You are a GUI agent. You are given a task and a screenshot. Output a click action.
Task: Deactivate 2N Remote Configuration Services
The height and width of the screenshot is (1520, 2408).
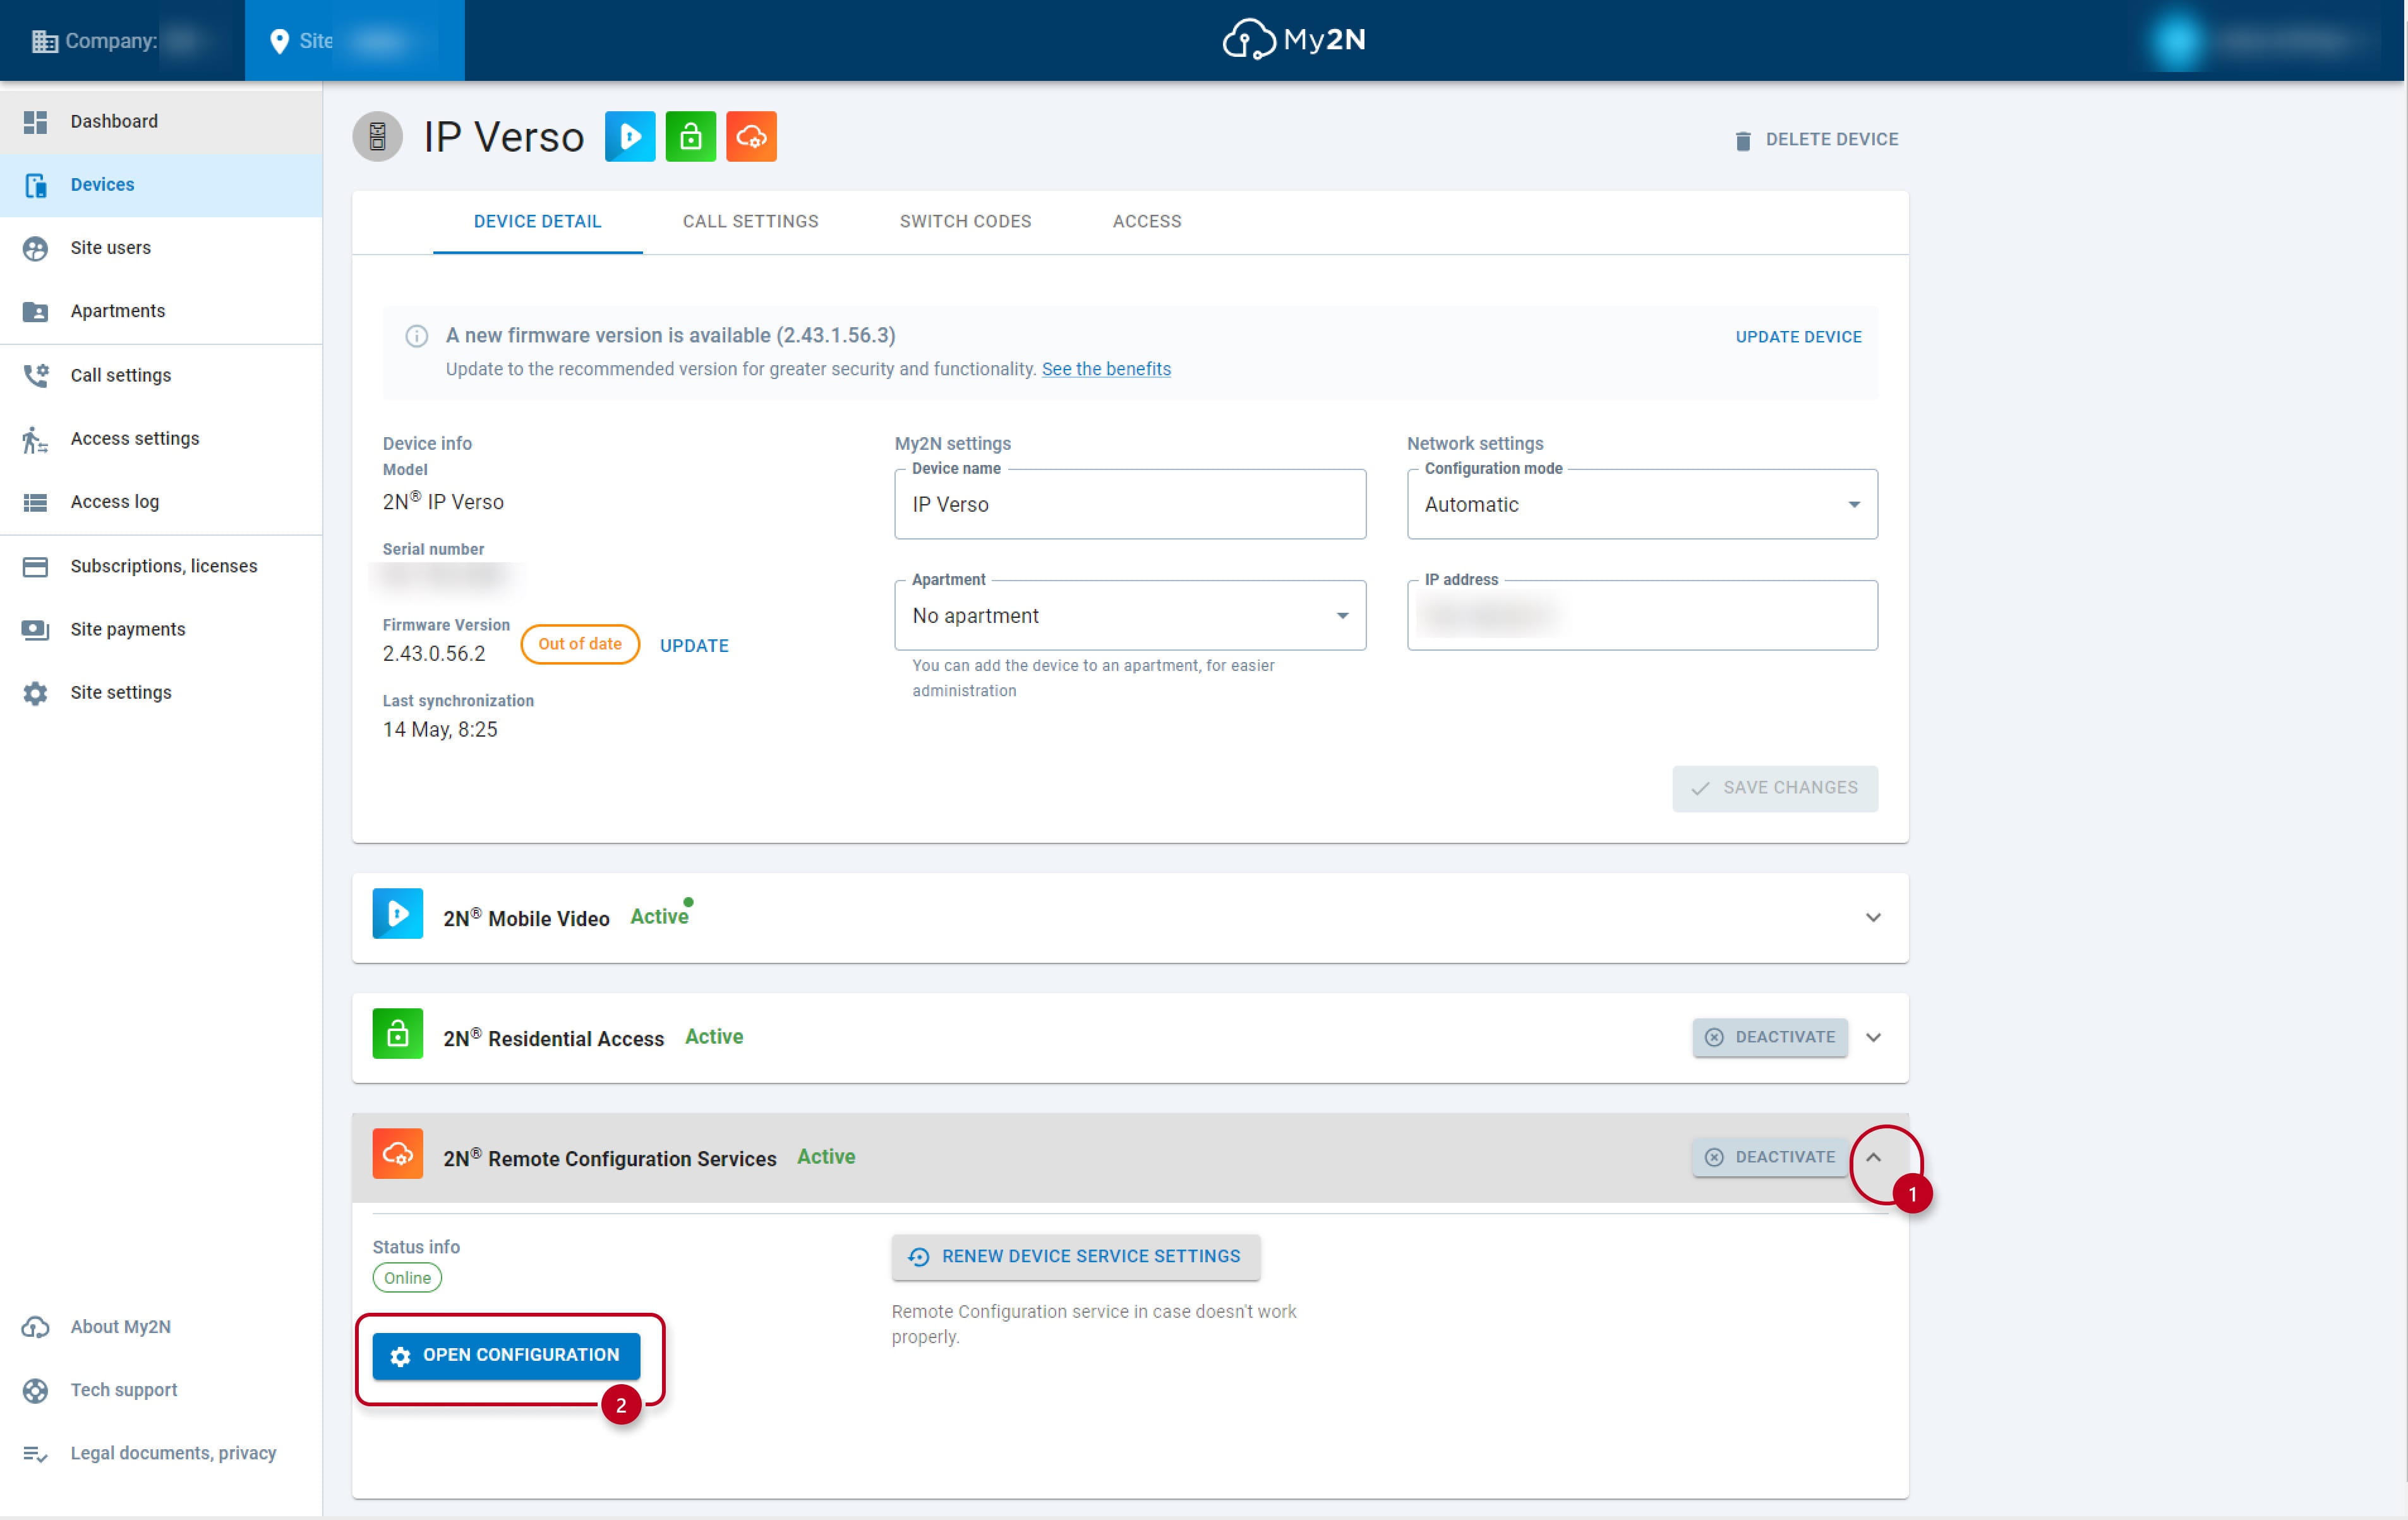(1770, 1157)
